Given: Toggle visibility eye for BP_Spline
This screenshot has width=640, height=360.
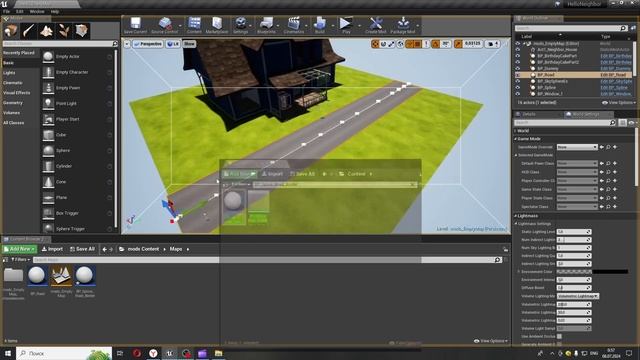Looking at the screenshot, I should pyautogui.click(x=518, y=88).
